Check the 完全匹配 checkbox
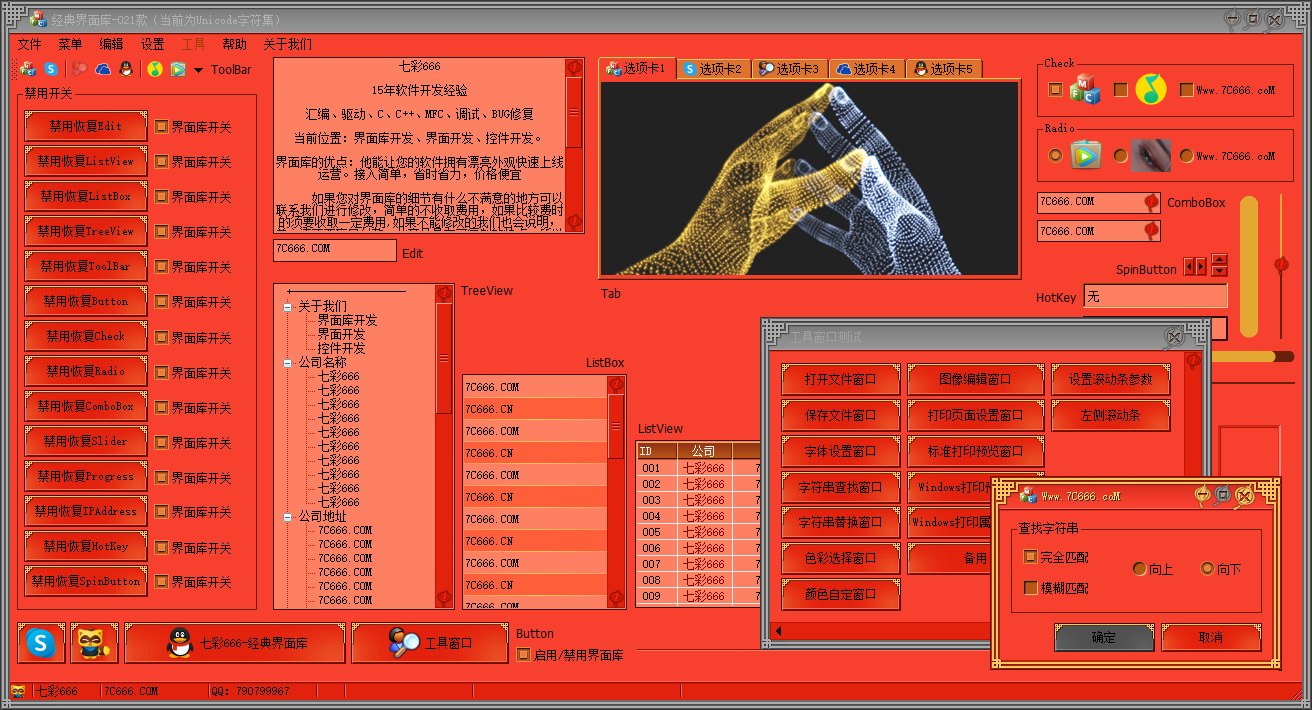 click(1031, 557)
